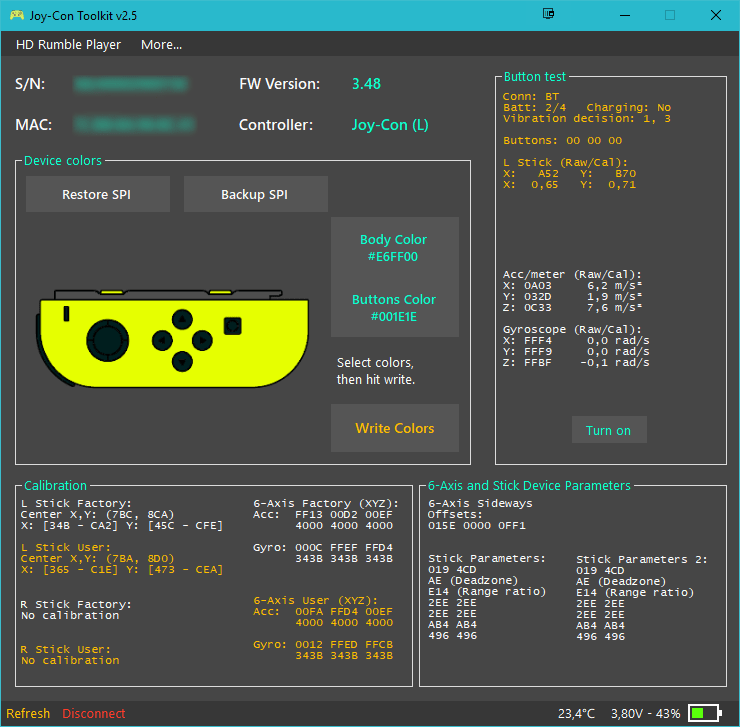This screenshot has height=727, width=740.
Task: Pick Buttons Color #001E1E swatch
Action: 395,307
